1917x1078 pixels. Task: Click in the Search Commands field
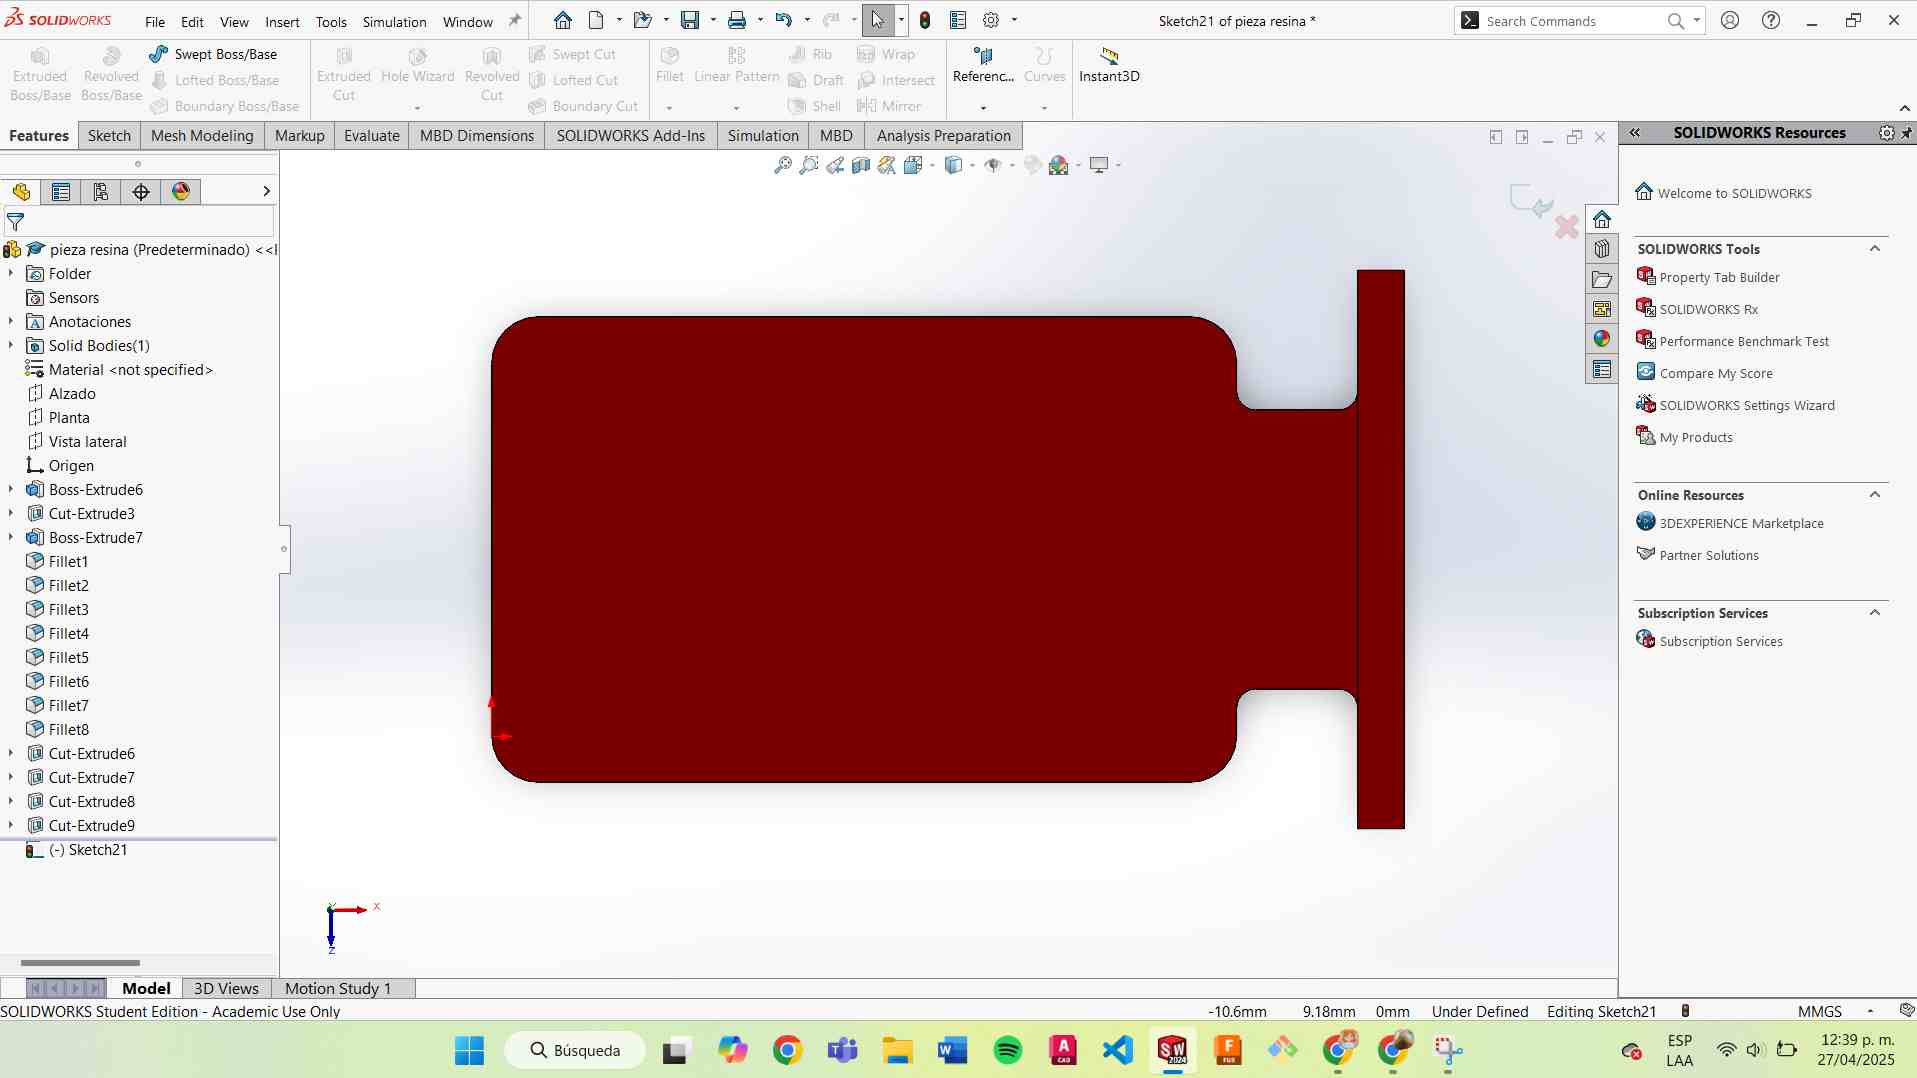click(x=1572, y=21)
